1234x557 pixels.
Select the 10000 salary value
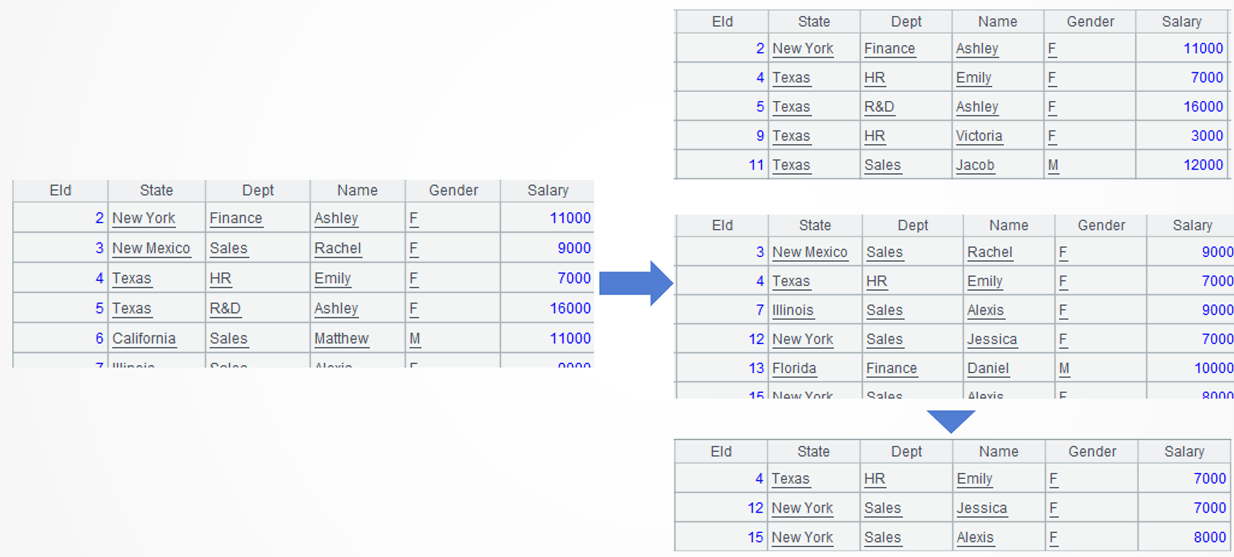pyautogui.click(x=1213, y=368)
